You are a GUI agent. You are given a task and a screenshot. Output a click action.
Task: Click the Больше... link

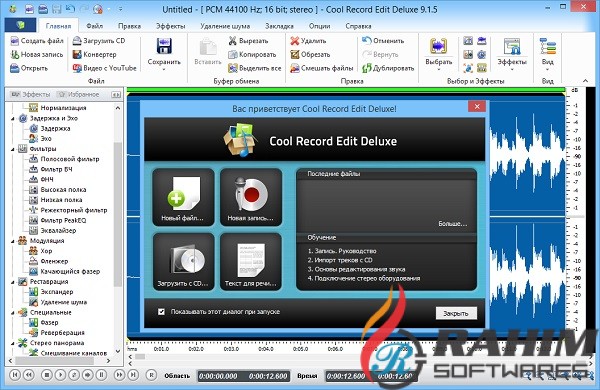tap(452, 224)
